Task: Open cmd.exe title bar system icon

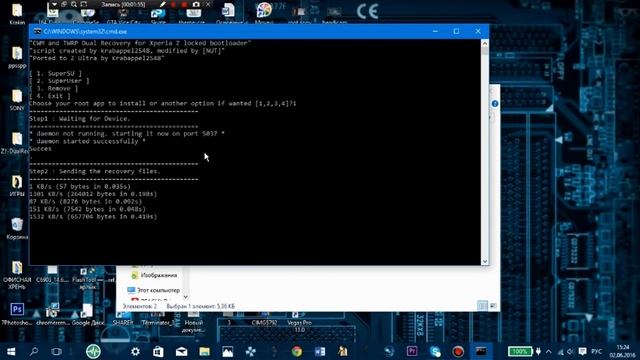Action: (37, 31)
